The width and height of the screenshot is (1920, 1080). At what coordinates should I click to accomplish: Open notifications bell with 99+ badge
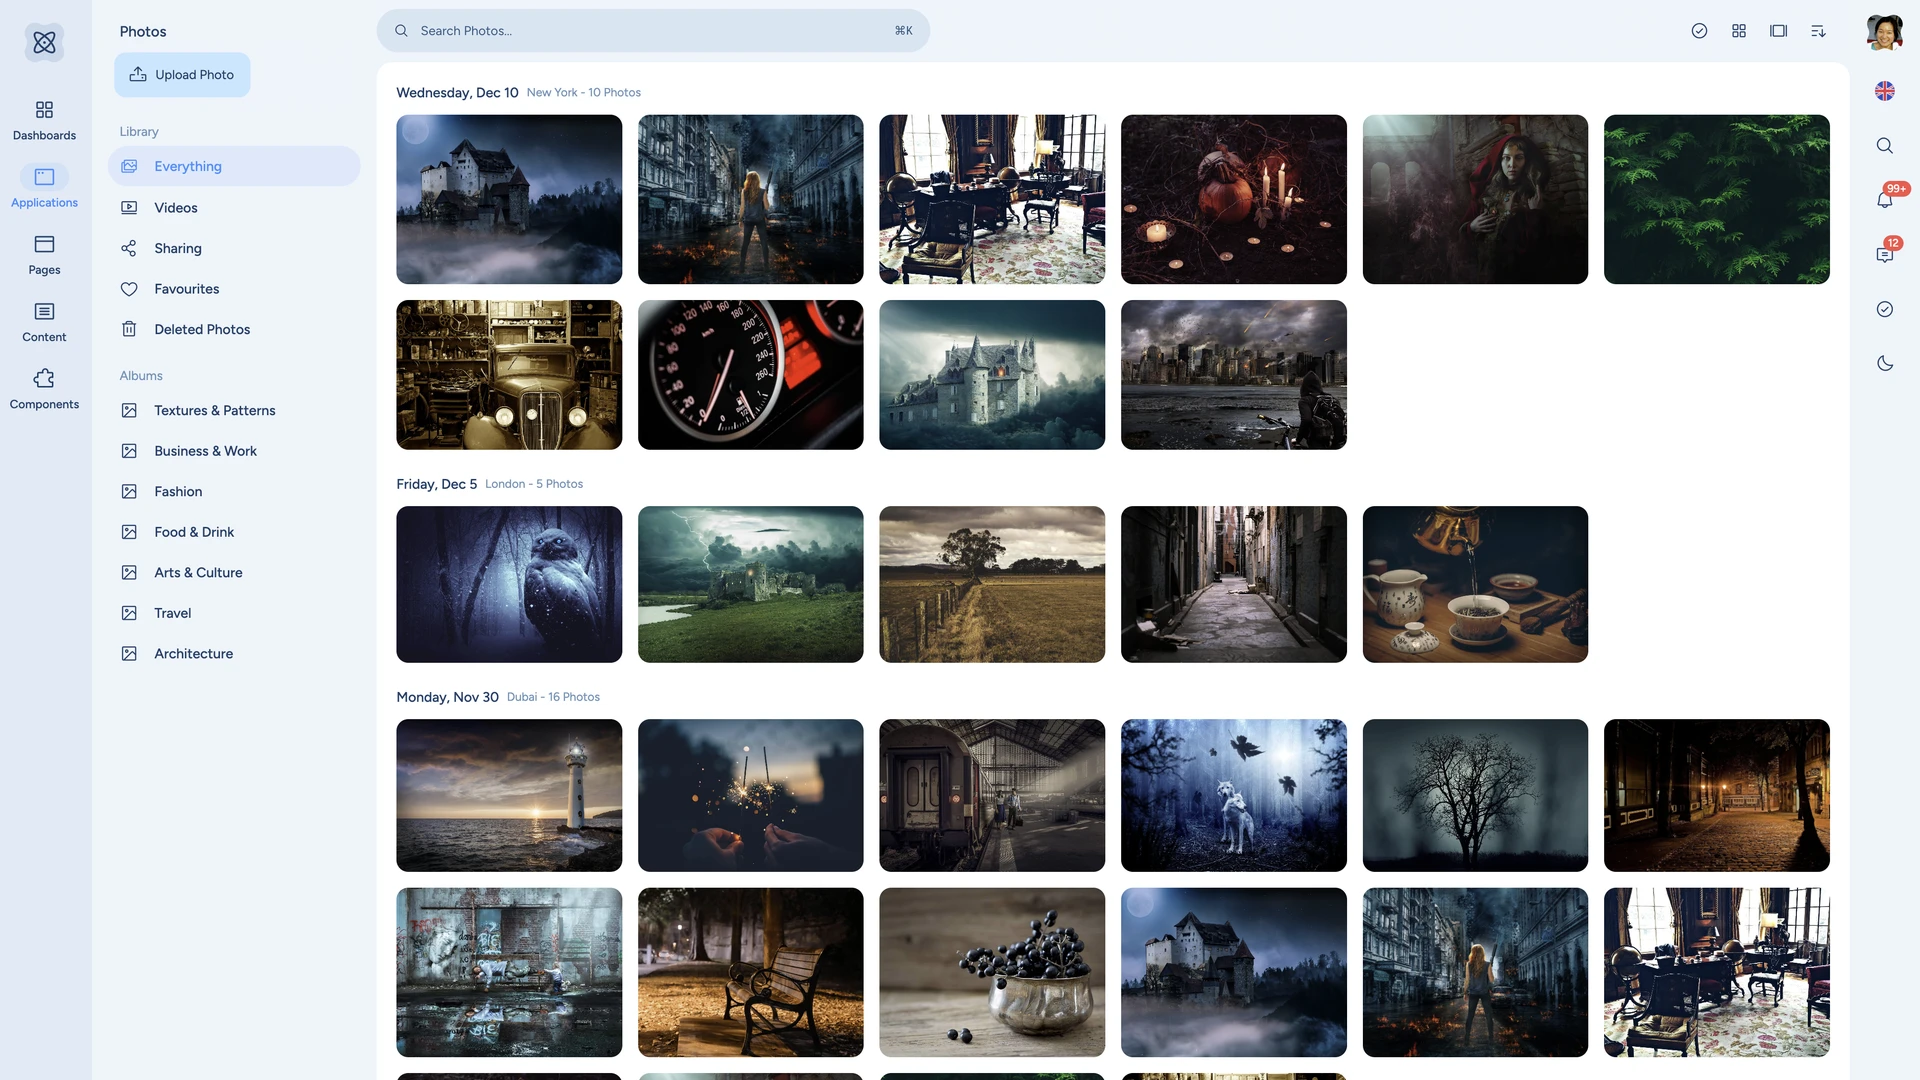click(x=1885, y=200)
